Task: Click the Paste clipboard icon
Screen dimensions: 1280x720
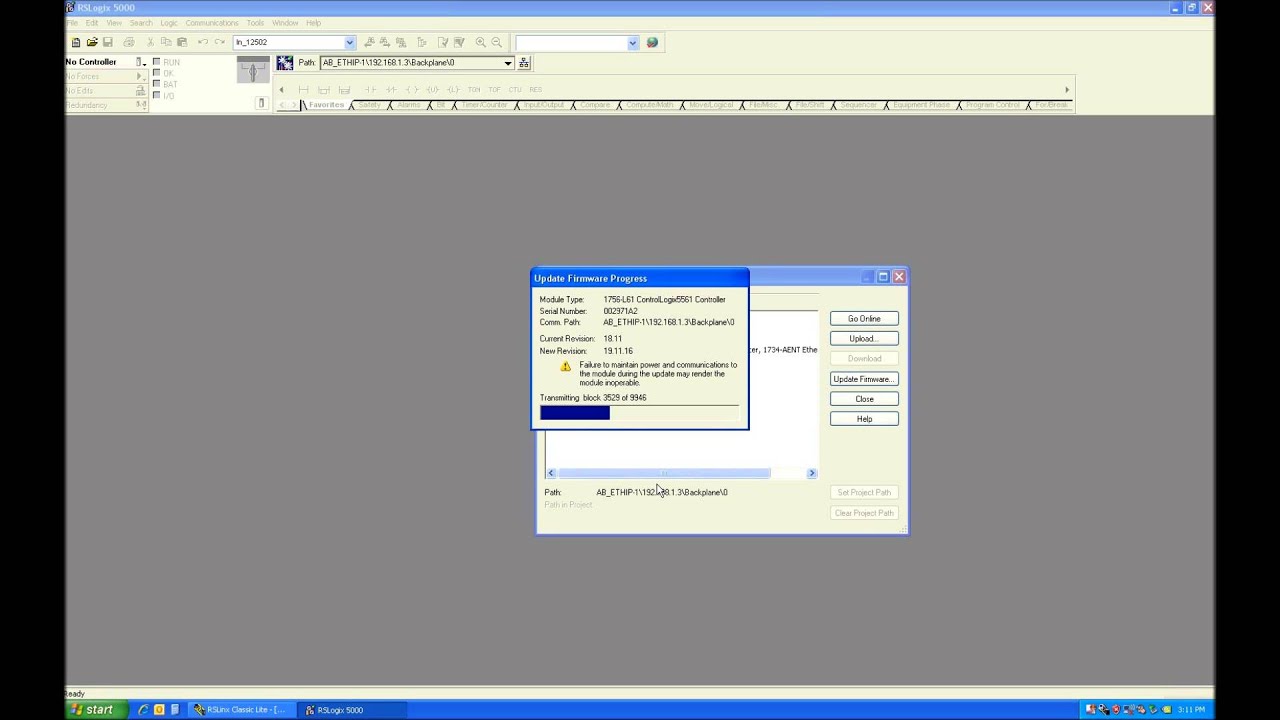Action: point(182,42)
